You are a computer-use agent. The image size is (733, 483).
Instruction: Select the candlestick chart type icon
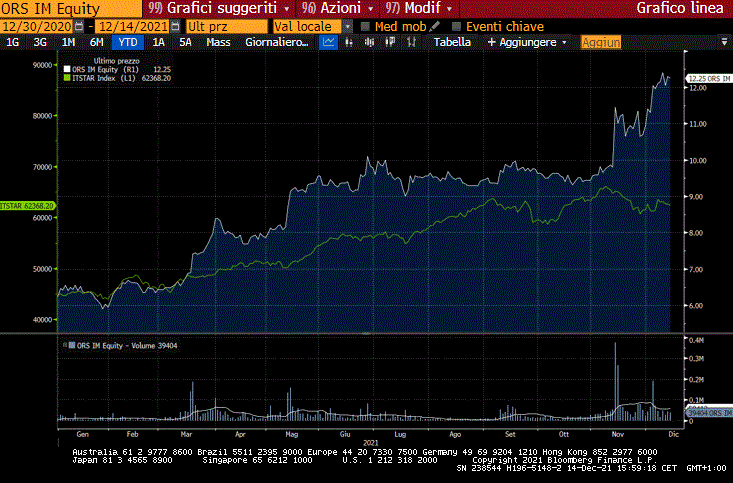(x=369, y=42)
